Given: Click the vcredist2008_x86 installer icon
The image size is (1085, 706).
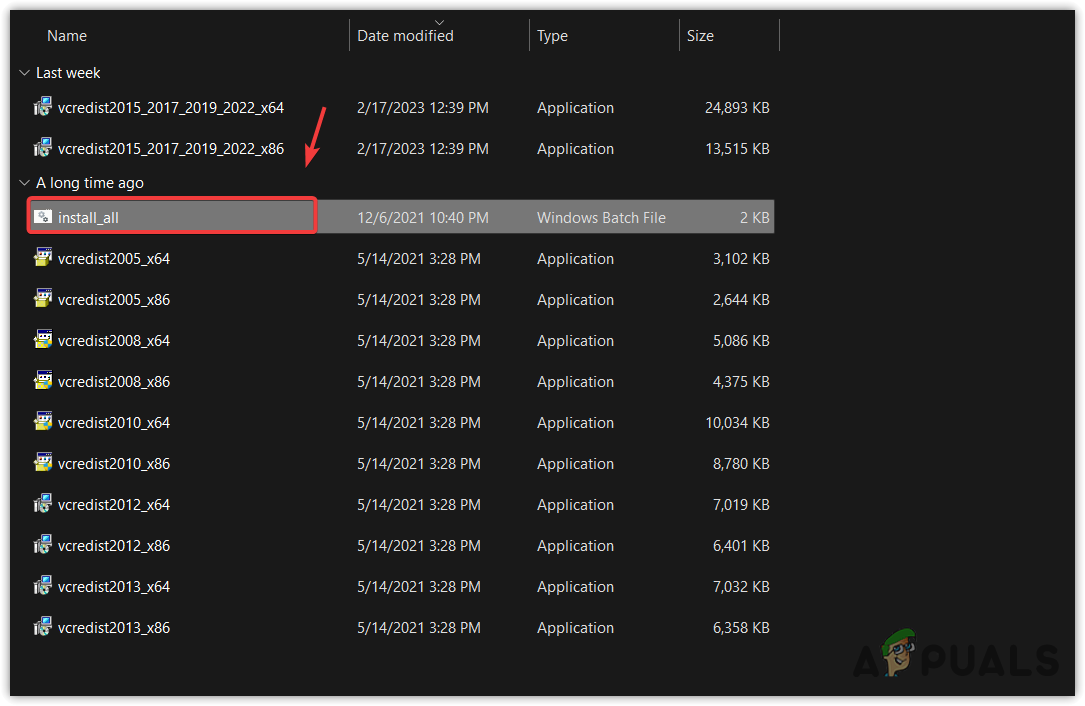Looking at the screenshot, I should coord(42,381).
